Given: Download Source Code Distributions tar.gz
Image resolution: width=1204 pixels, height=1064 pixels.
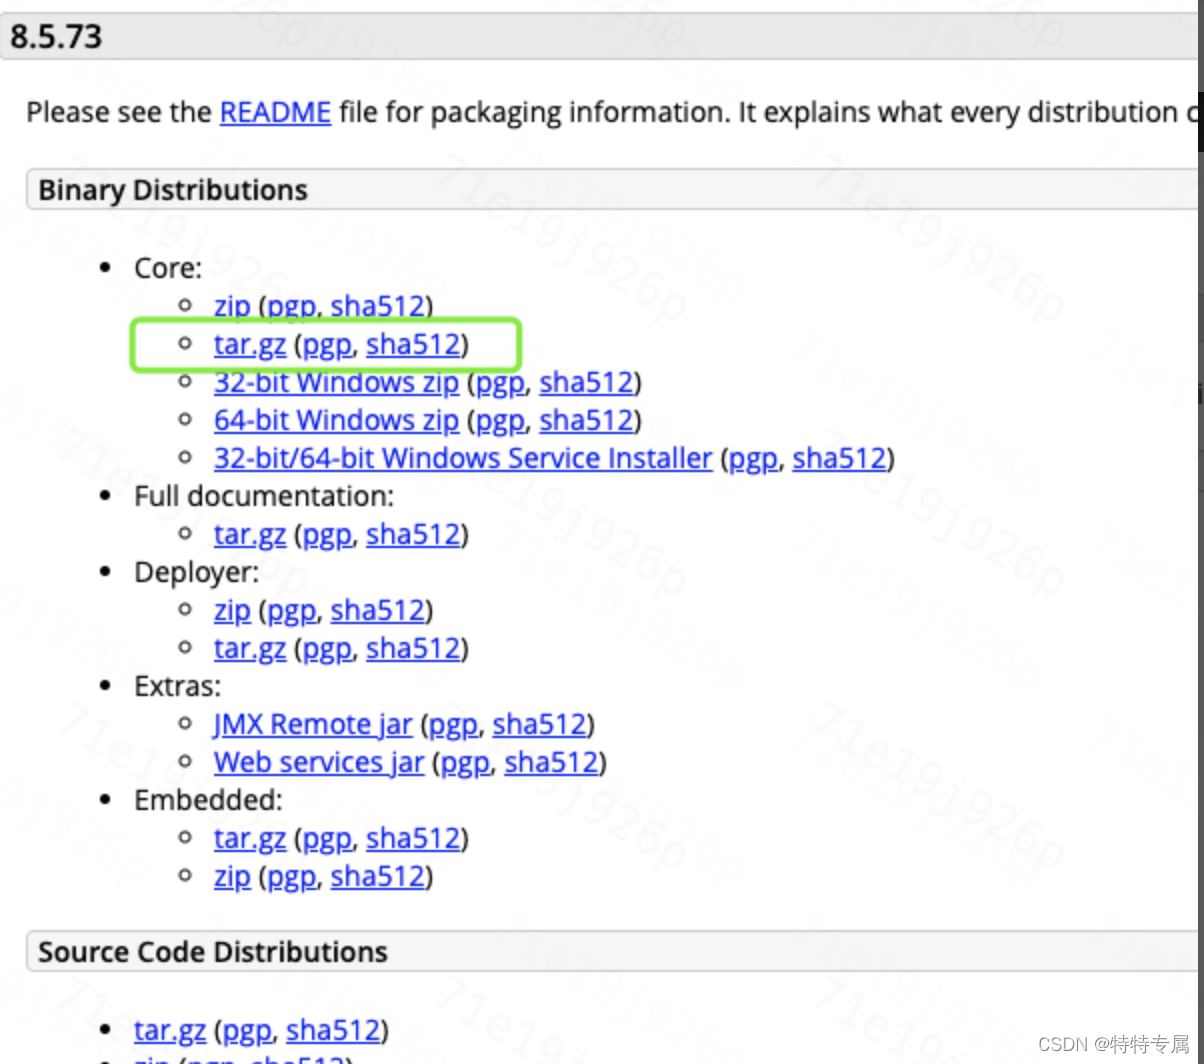Looking at the screenshot, I should [170, 1030].
